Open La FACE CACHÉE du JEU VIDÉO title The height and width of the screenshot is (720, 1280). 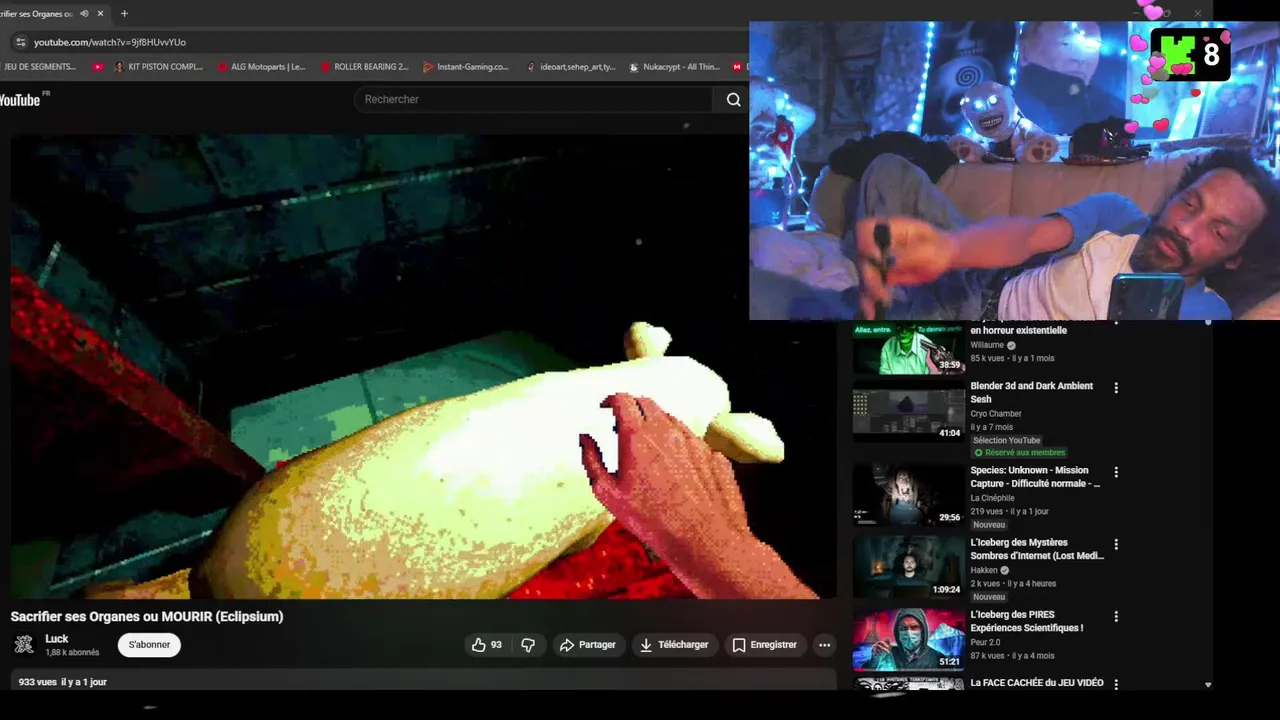coord(1037,683)
